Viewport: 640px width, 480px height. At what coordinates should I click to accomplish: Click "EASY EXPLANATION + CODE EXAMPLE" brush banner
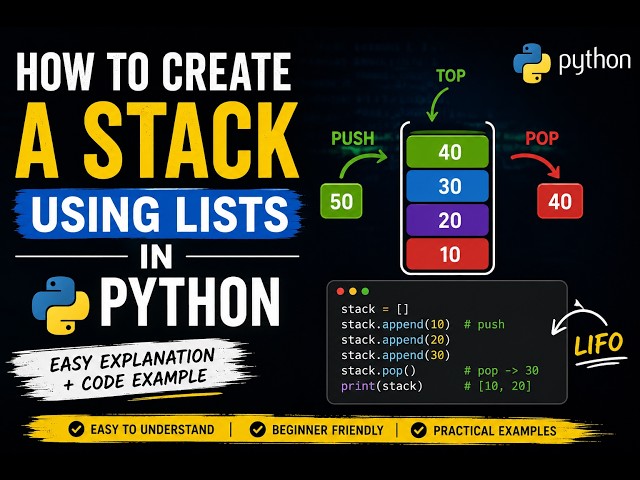pyautogui.click(x=131, y=369)
